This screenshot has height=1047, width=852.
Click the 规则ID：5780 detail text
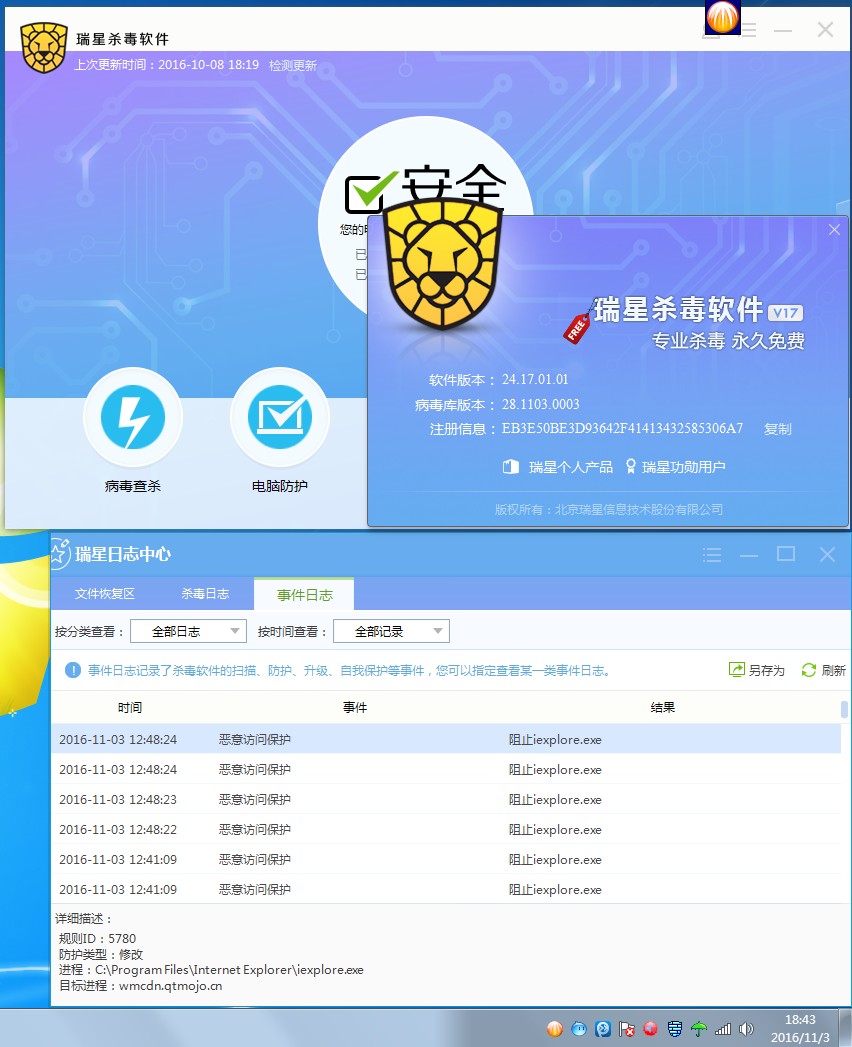point(97,938)
